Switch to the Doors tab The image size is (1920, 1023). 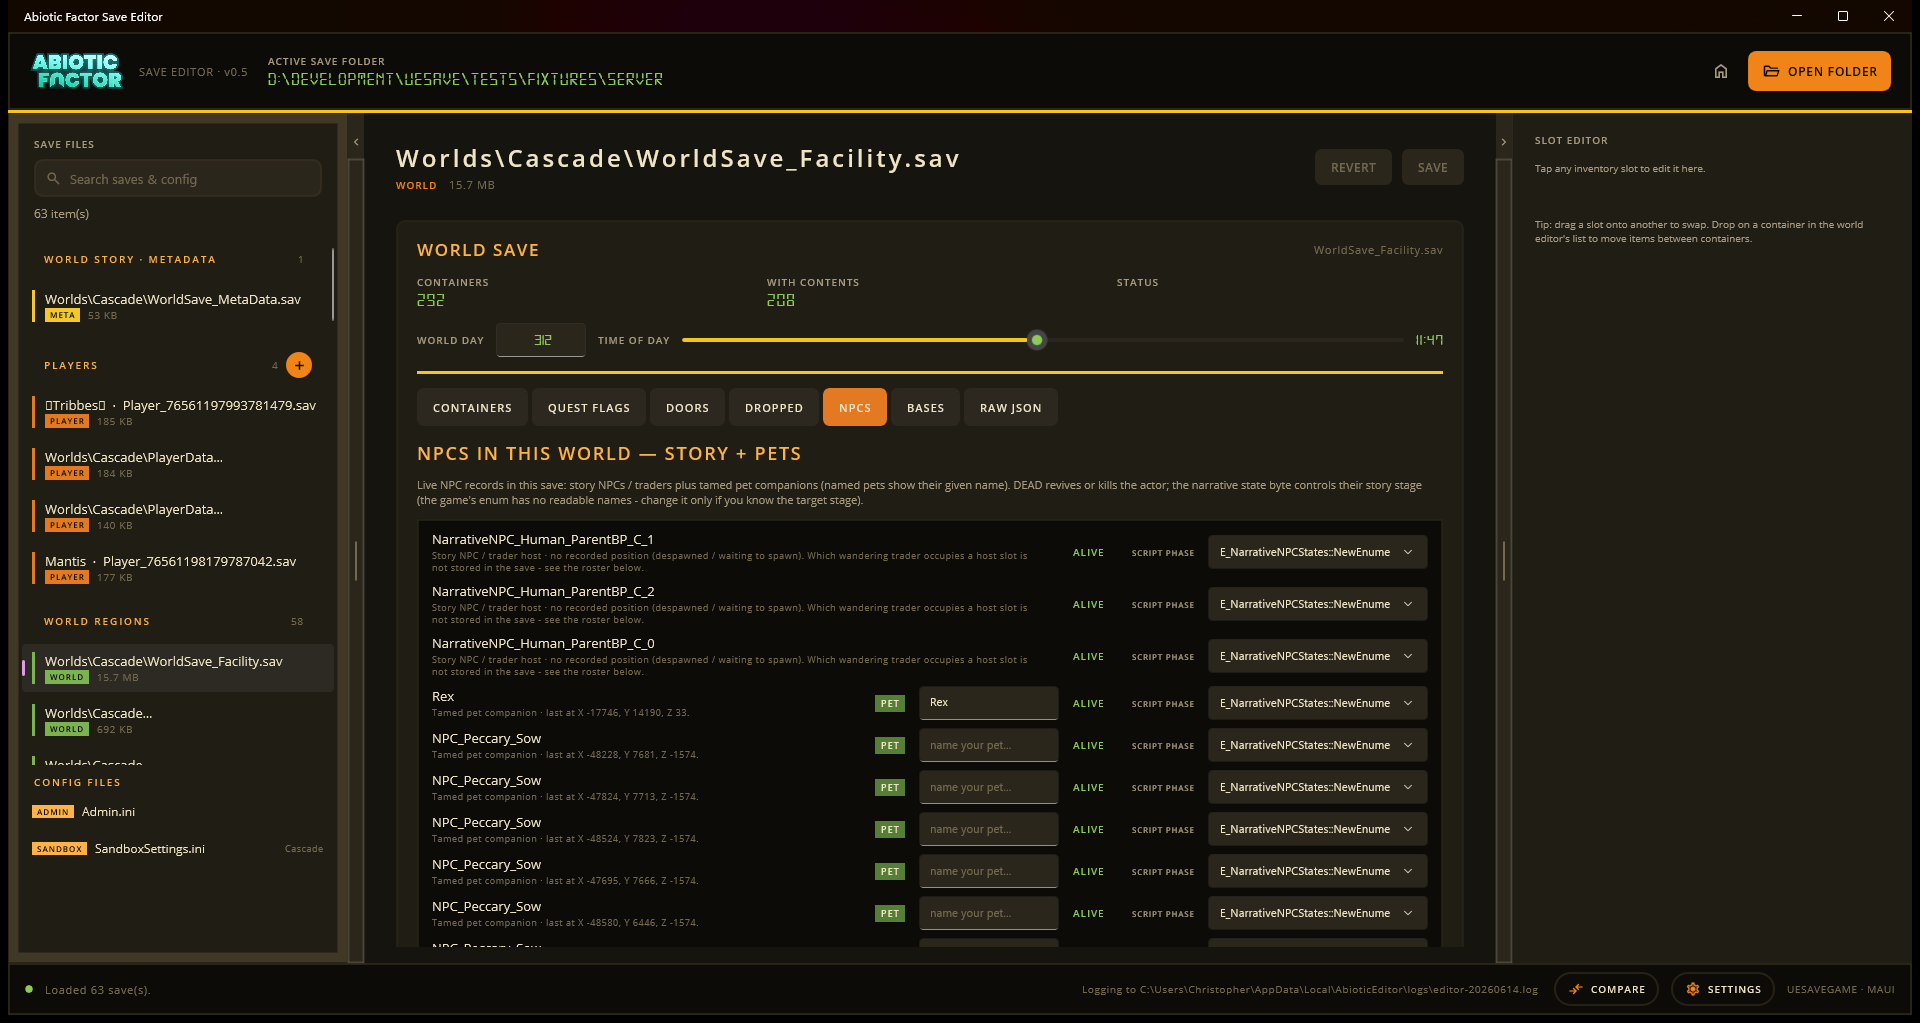pyautogui.click(x=687, y=407)
